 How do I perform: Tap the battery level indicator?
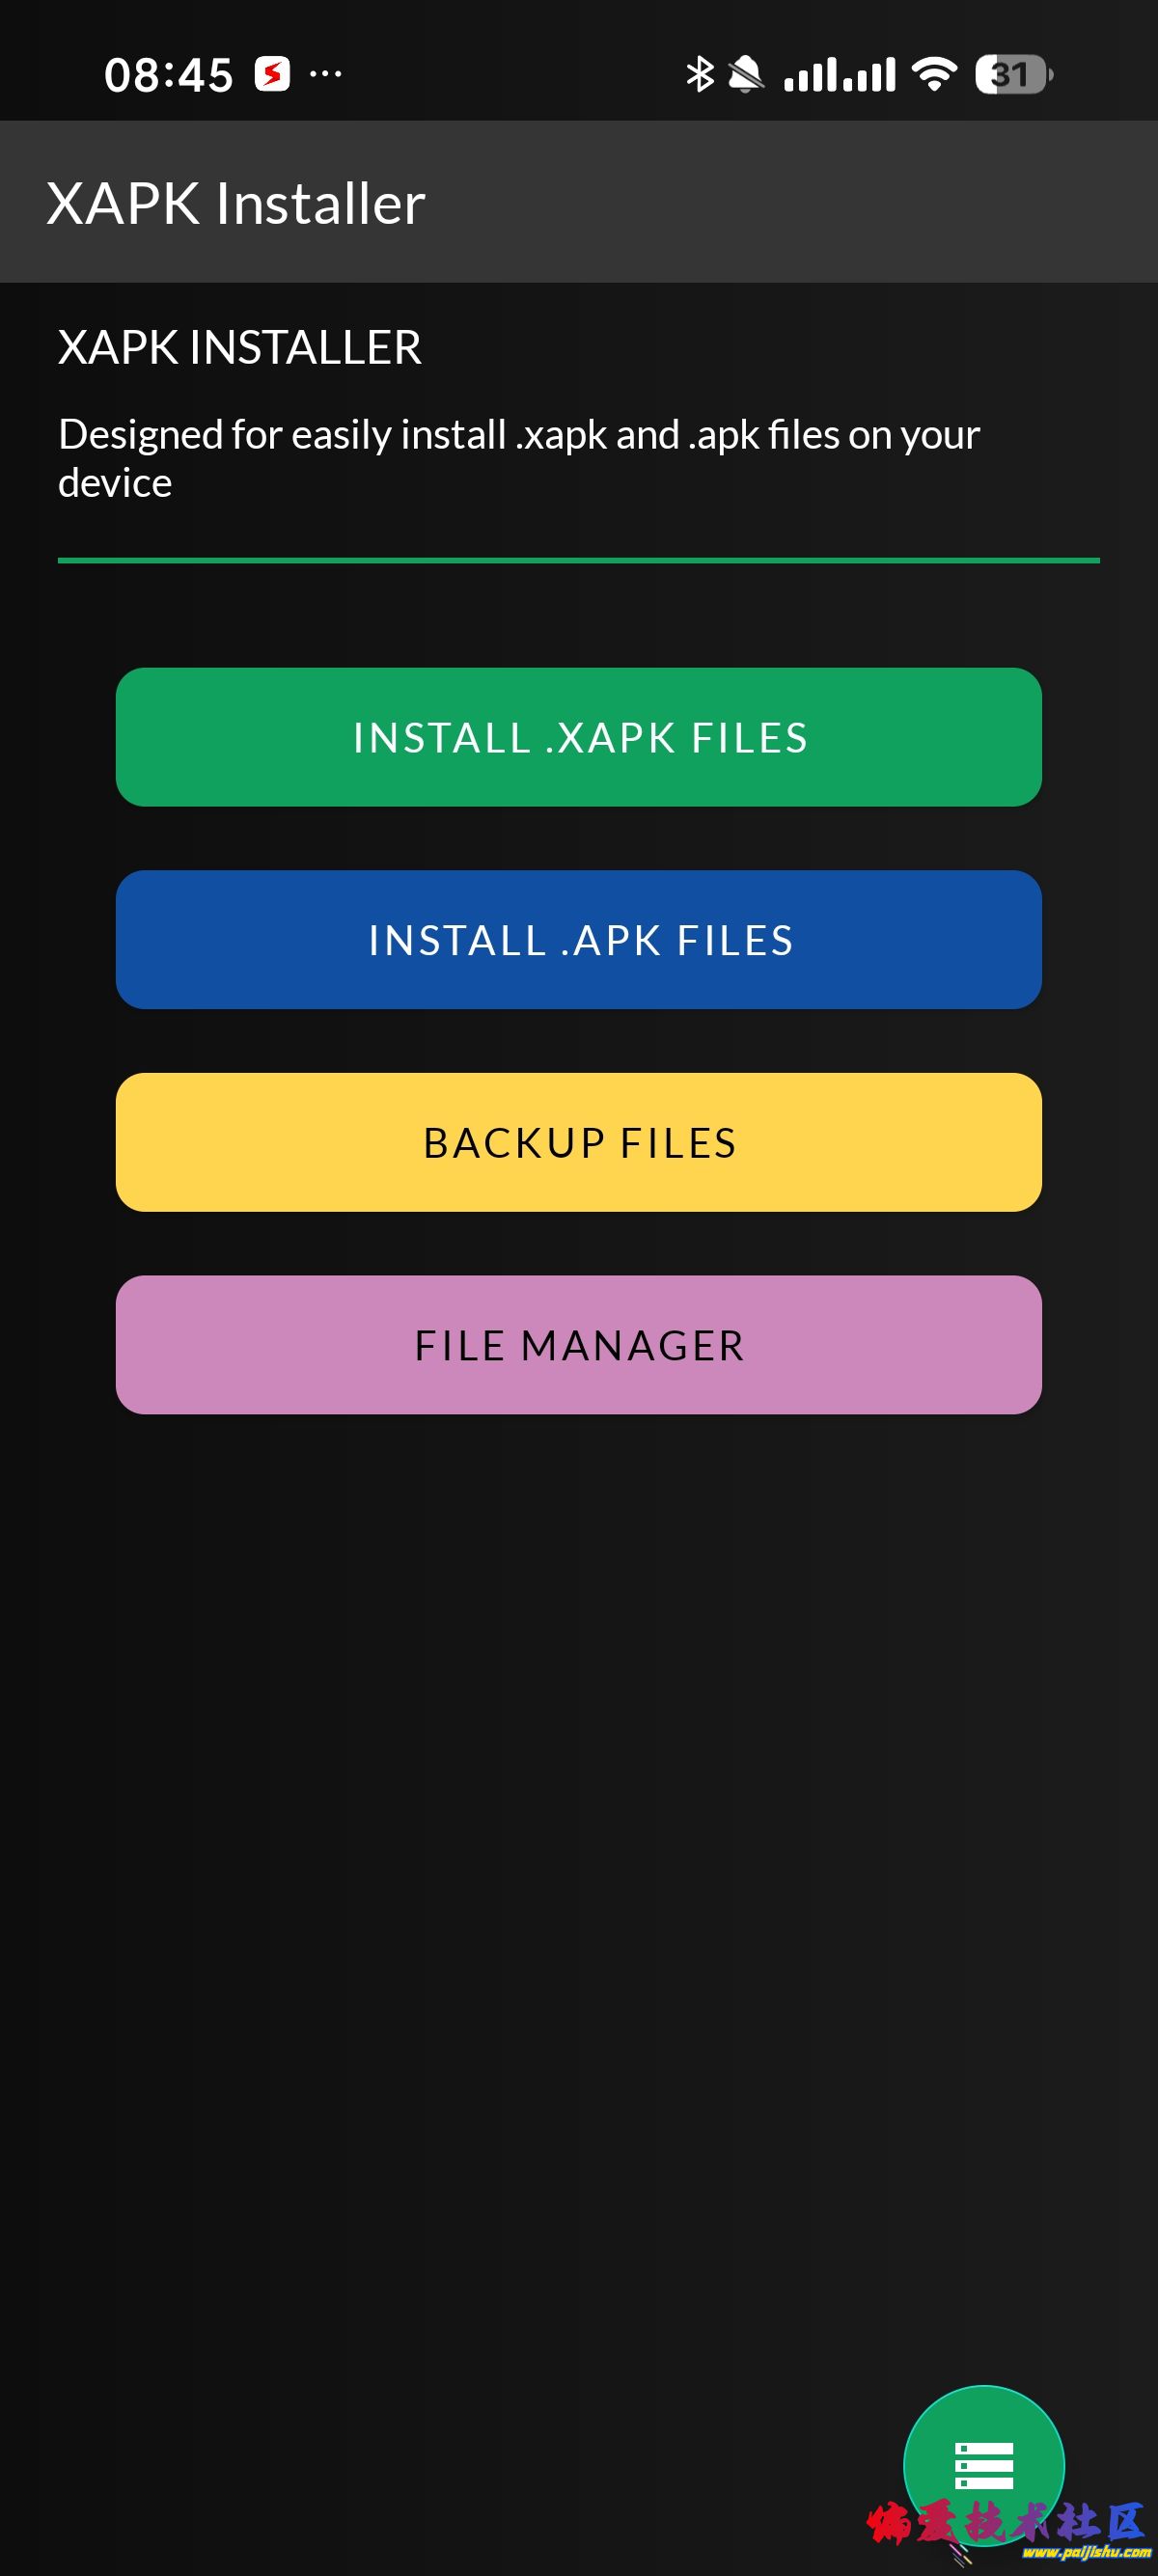point(1012,74)
